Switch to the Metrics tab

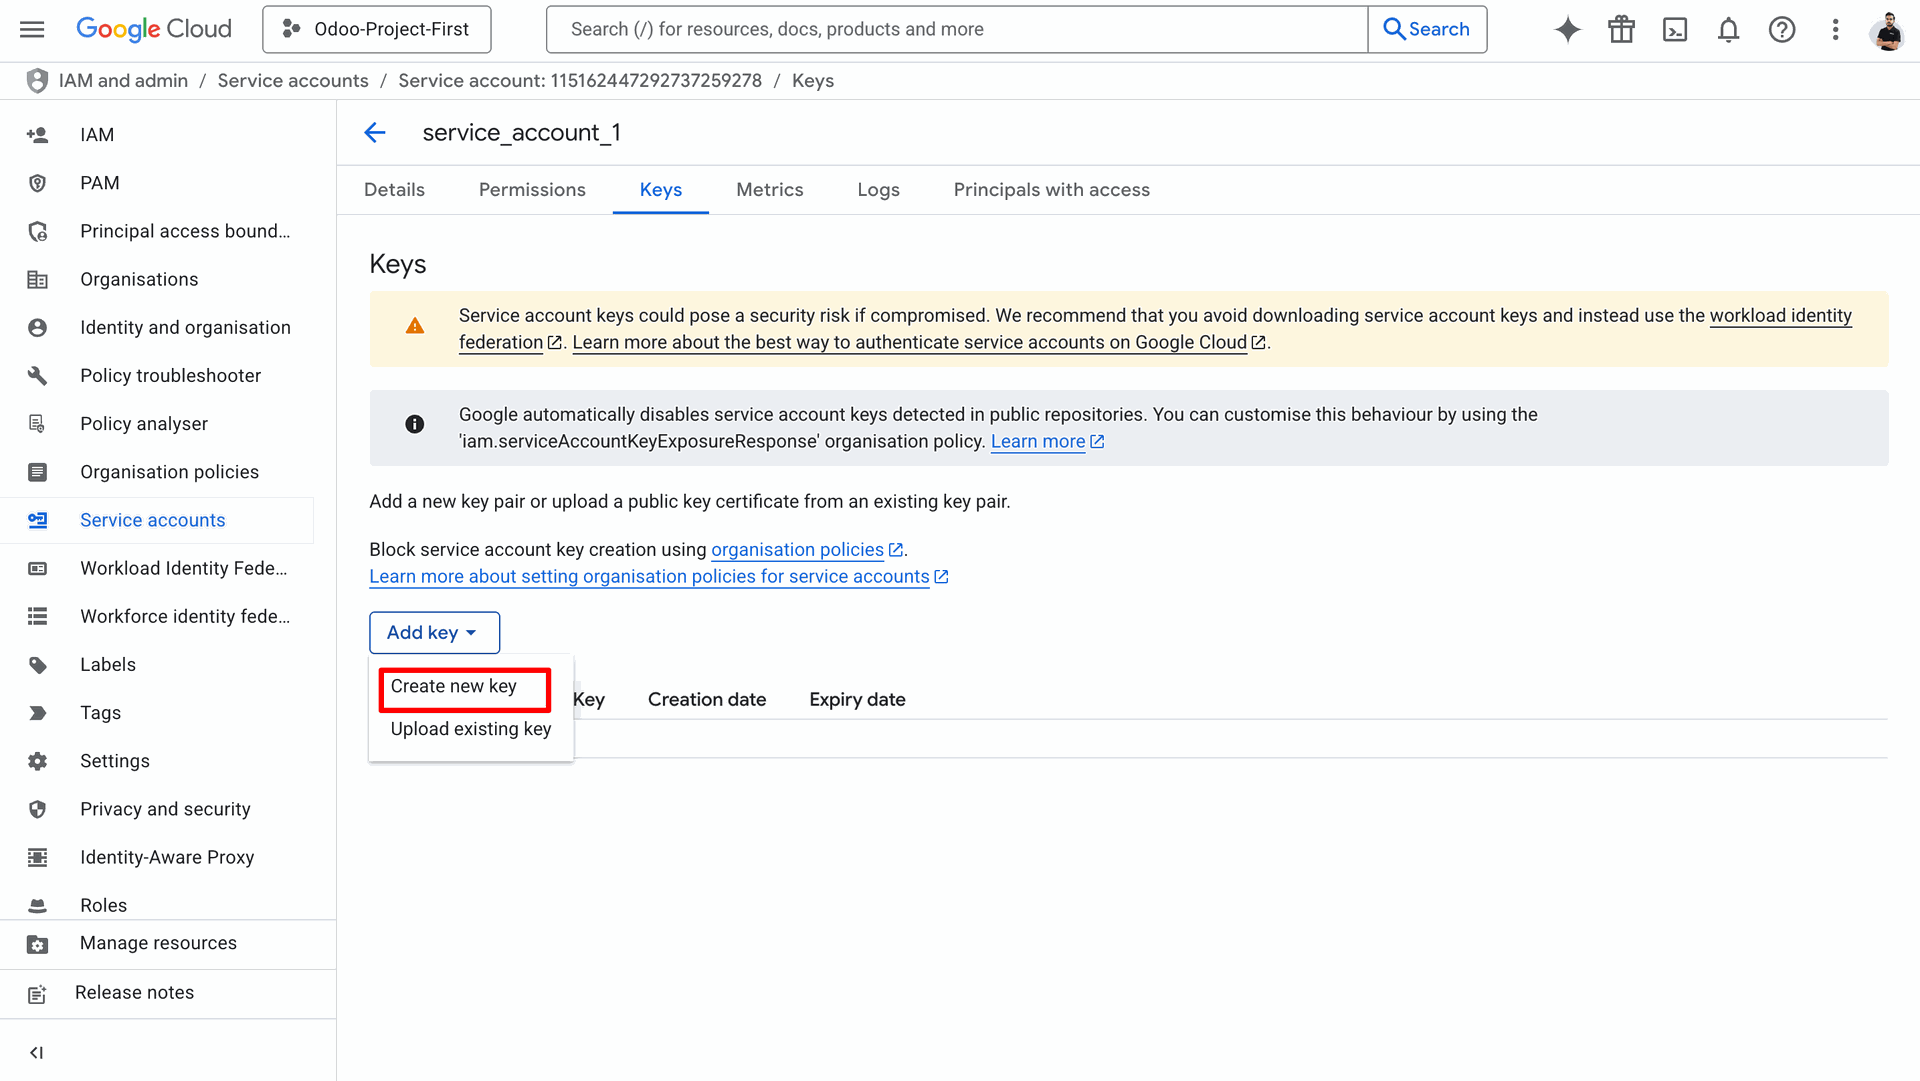[x=769, y=190]
